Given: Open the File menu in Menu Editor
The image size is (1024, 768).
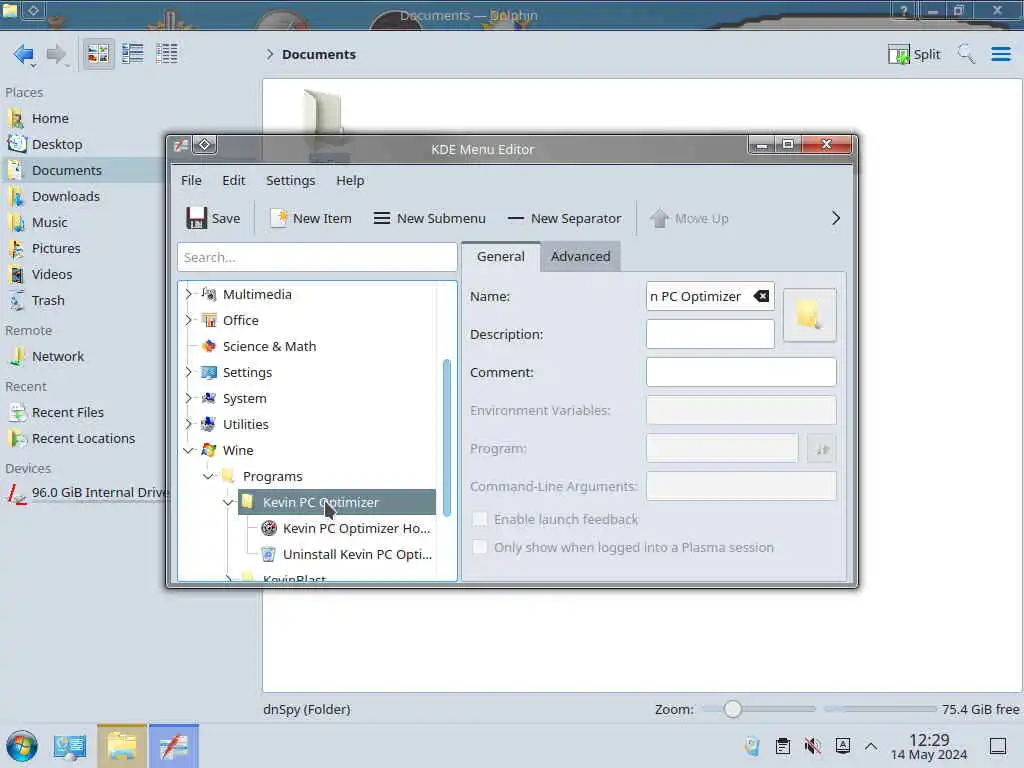Looking at the screenshot, I should tap(191, 180).
